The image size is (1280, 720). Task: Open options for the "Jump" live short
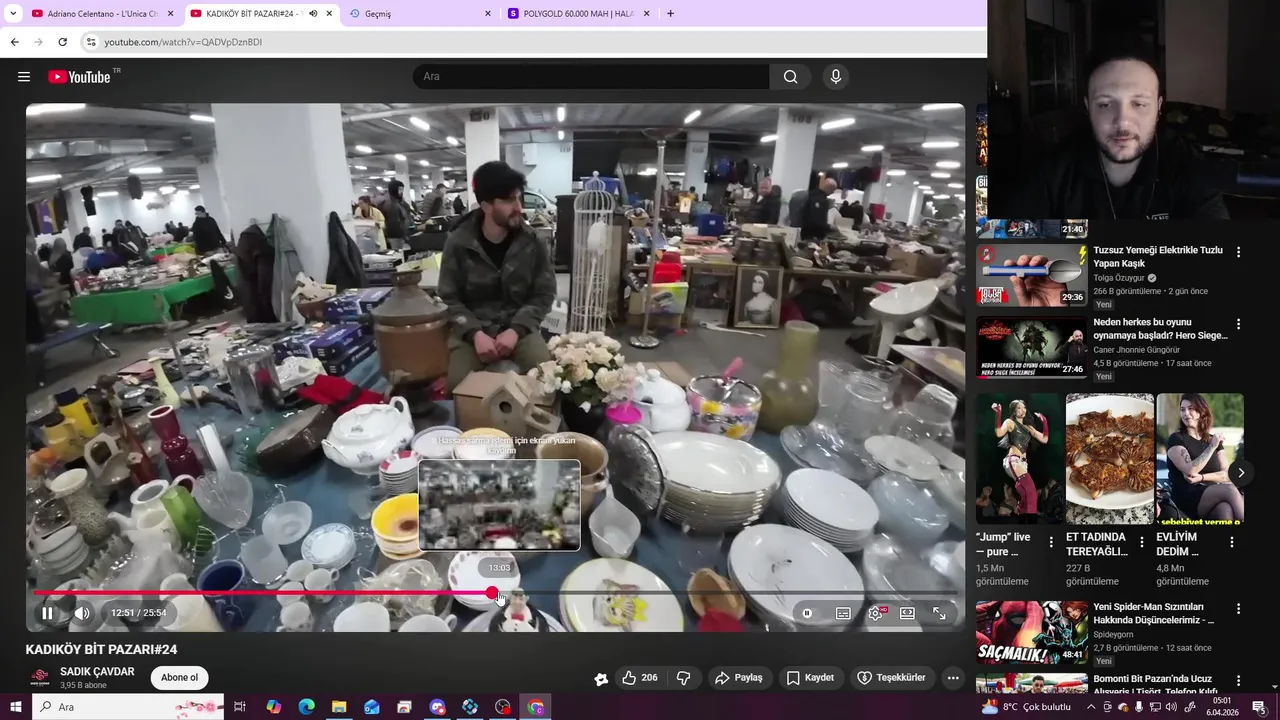click(1051, 542)
